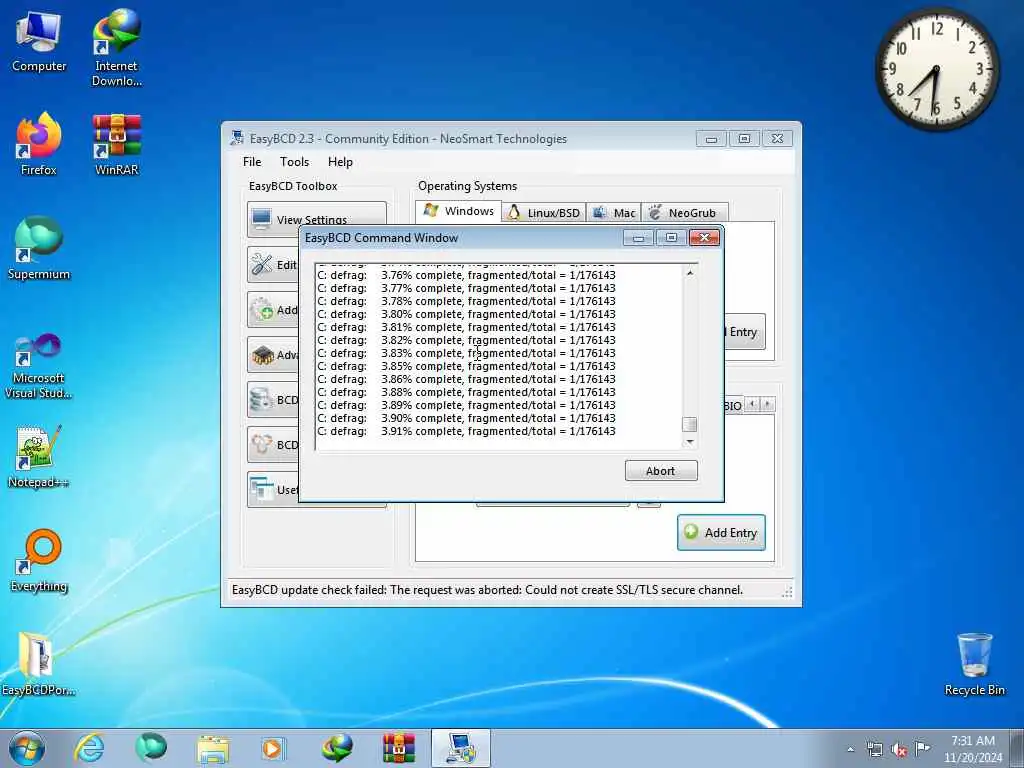Select Microsoft Visual Studio desktop shortcut
The height and width of the screenshot is (768, 1024).
[x=39, y=366]
